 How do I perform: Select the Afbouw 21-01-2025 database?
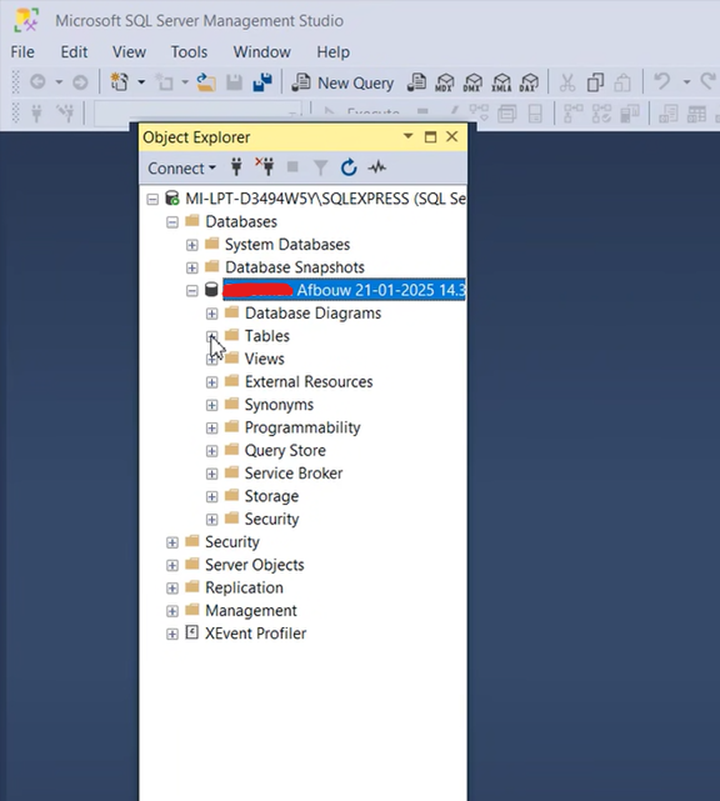point(344,290)
